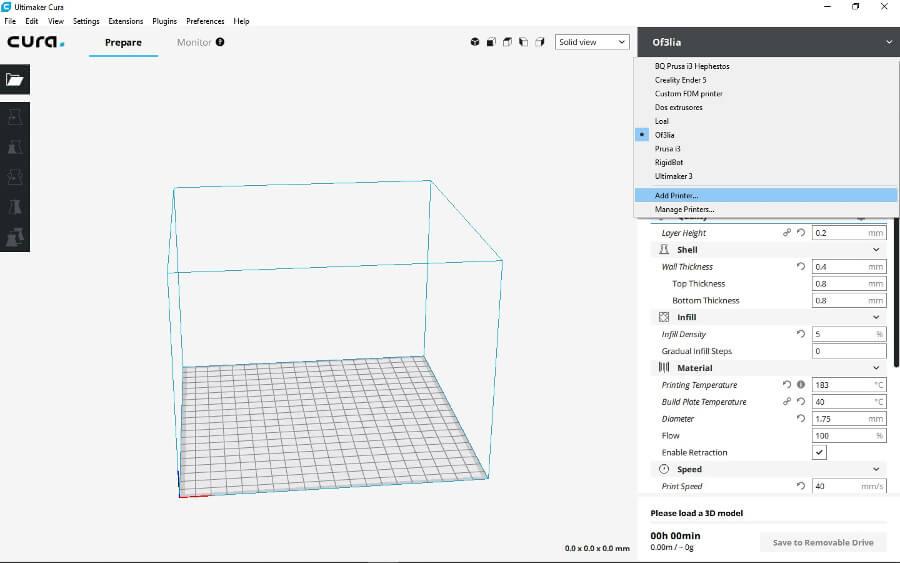Viewport: 900px width, 563px height.
Task: Select the Of3lia printer radio entry
Action: coord(642,134)
